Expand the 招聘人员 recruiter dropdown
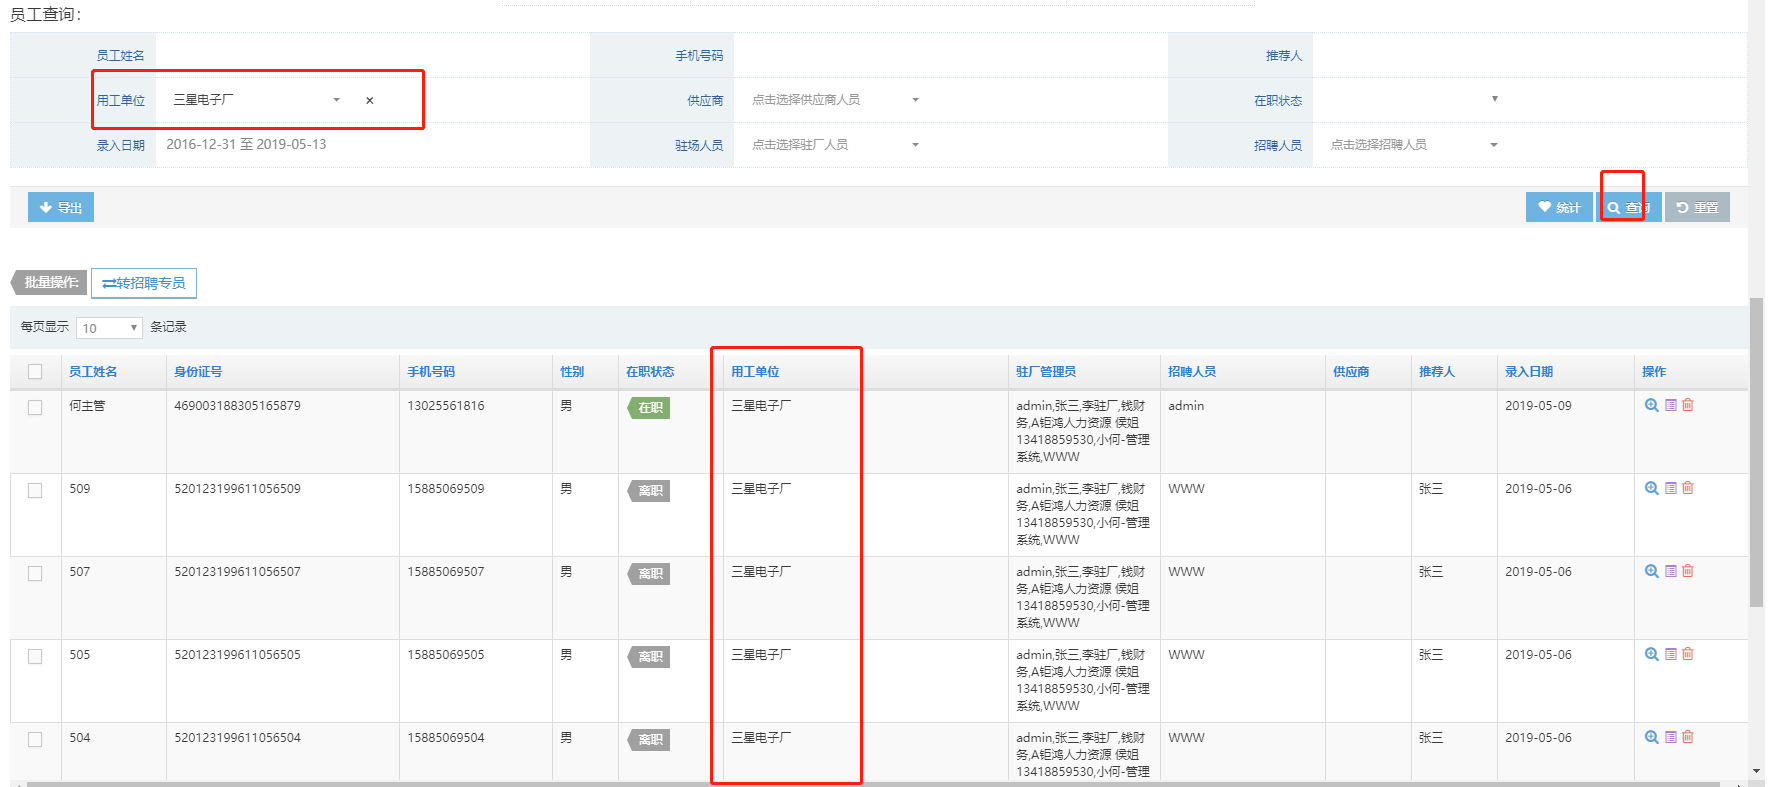1779x787 pixels. tap(1413, 145)
